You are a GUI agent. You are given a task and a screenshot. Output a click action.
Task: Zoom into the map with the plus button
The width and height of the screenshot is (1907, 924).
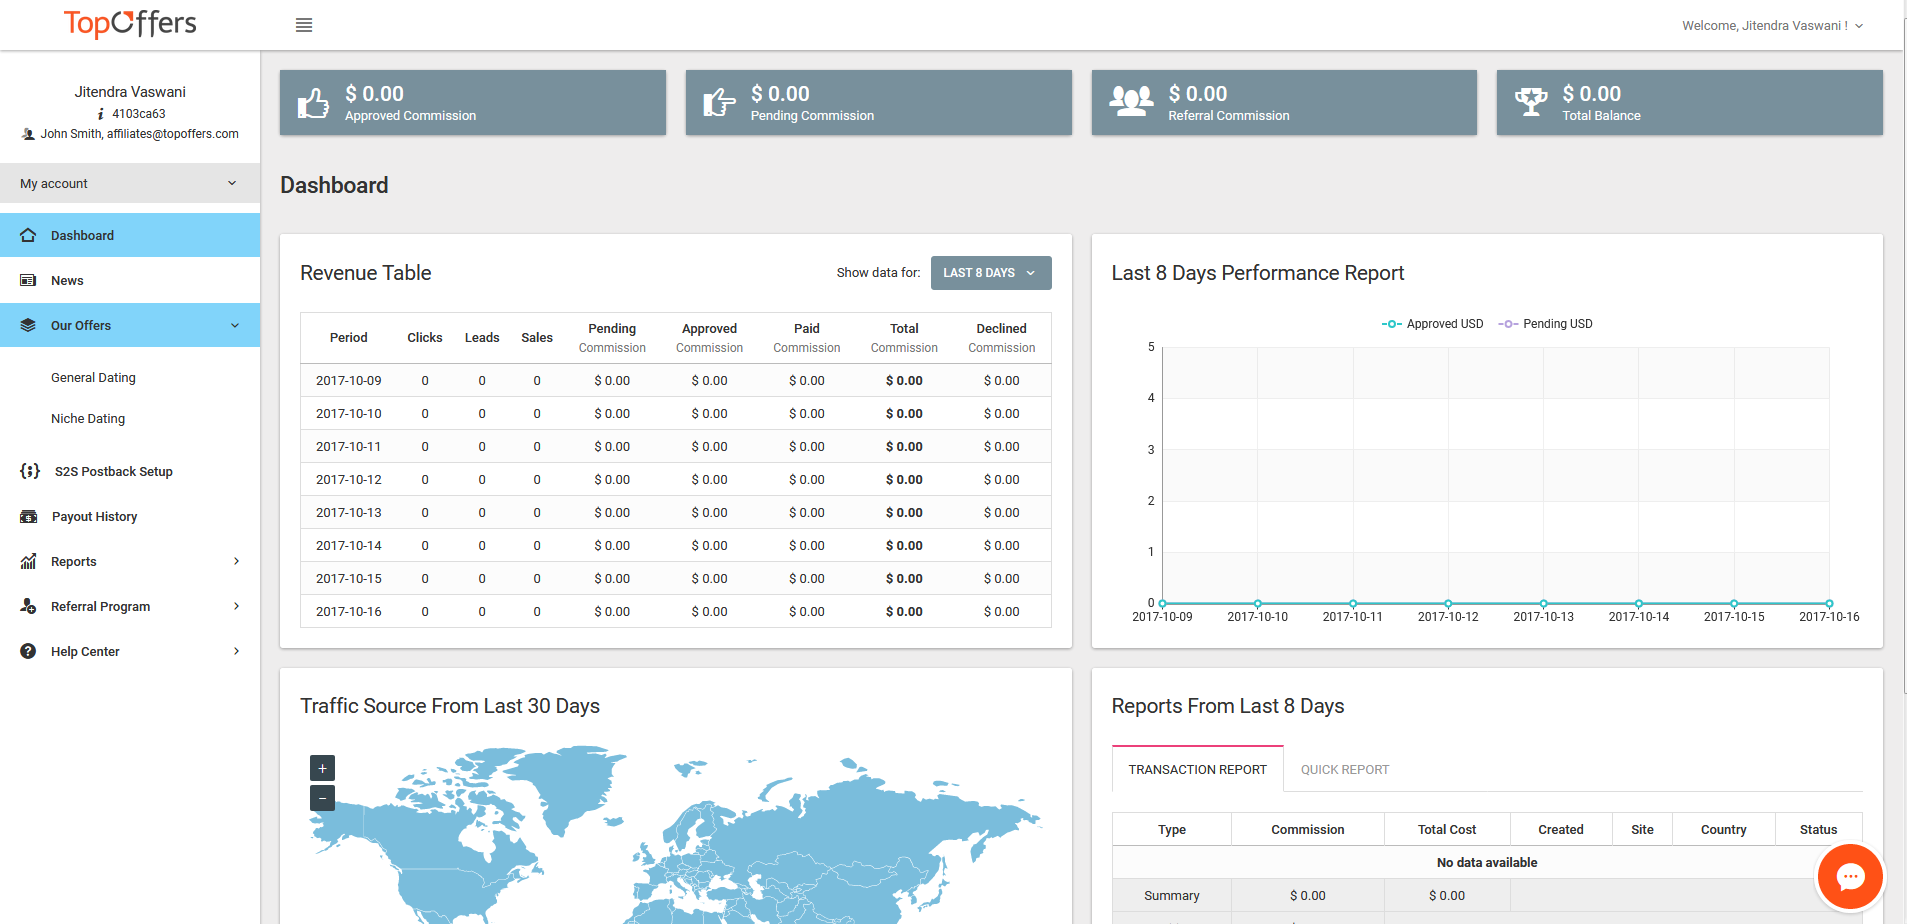321,767
